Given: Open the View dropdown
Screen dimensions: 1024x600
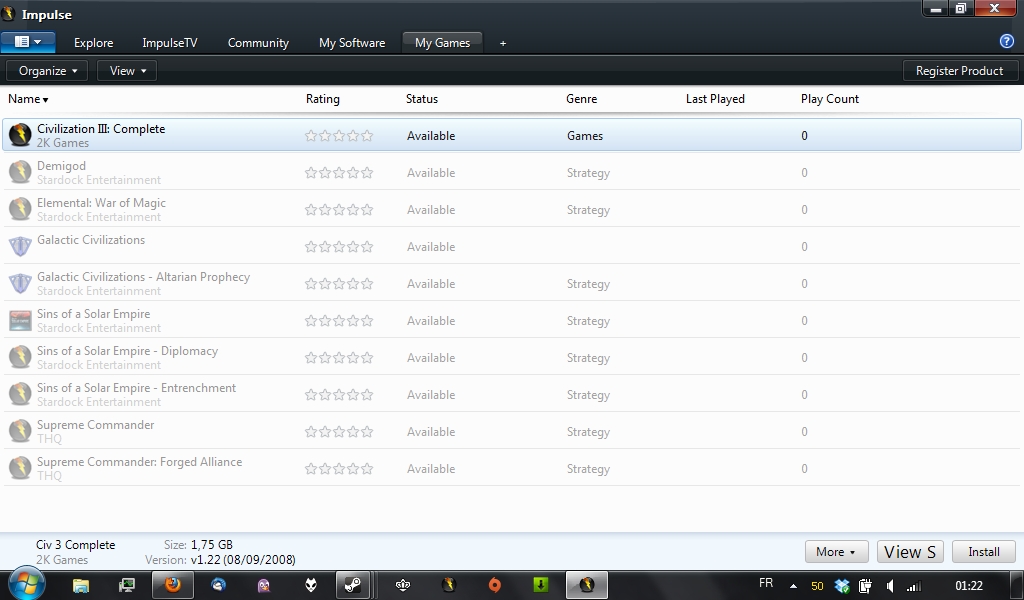Looking at the screenshot, I should 127,71.
